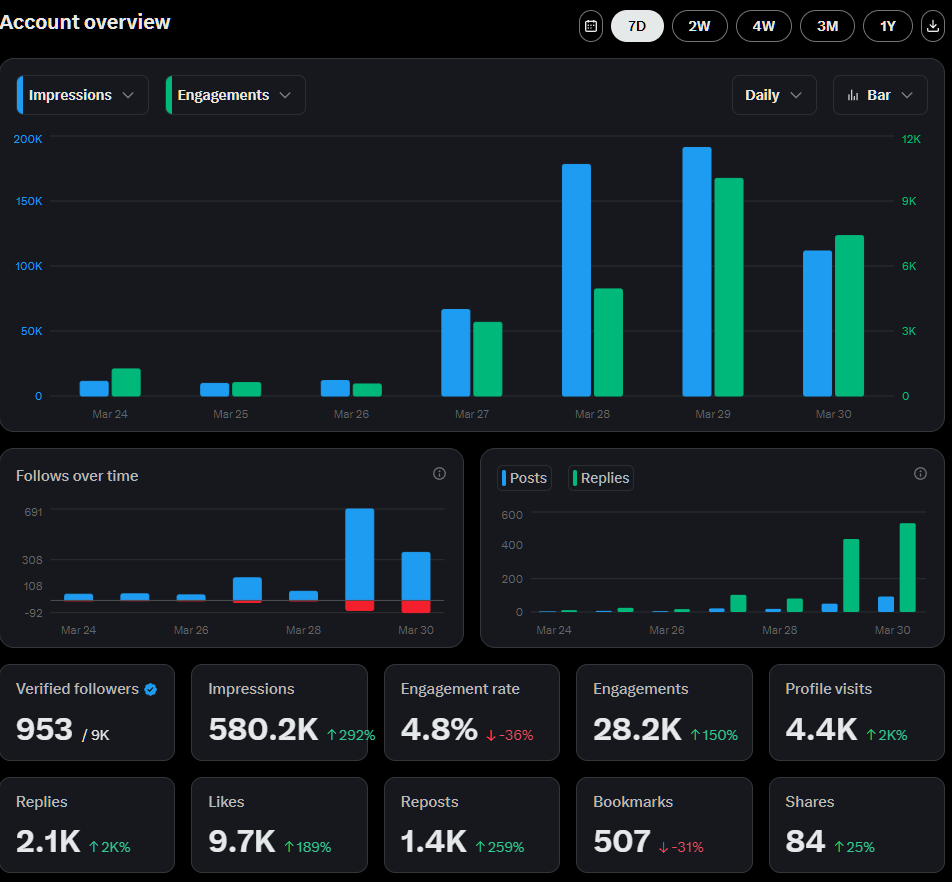Click the 12K engagements axis label
Screen dimensions: 952x882
(911, 139)
